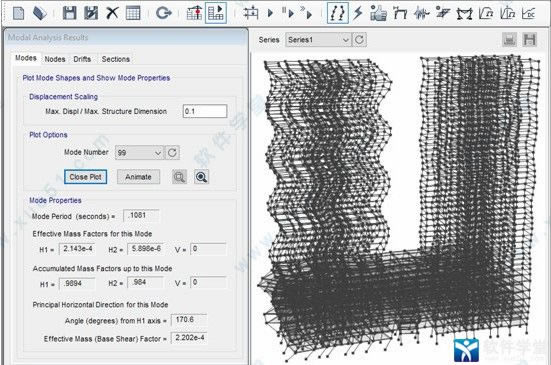
Task: Click the save floppy disk icon
Action: tap(69, 13)
